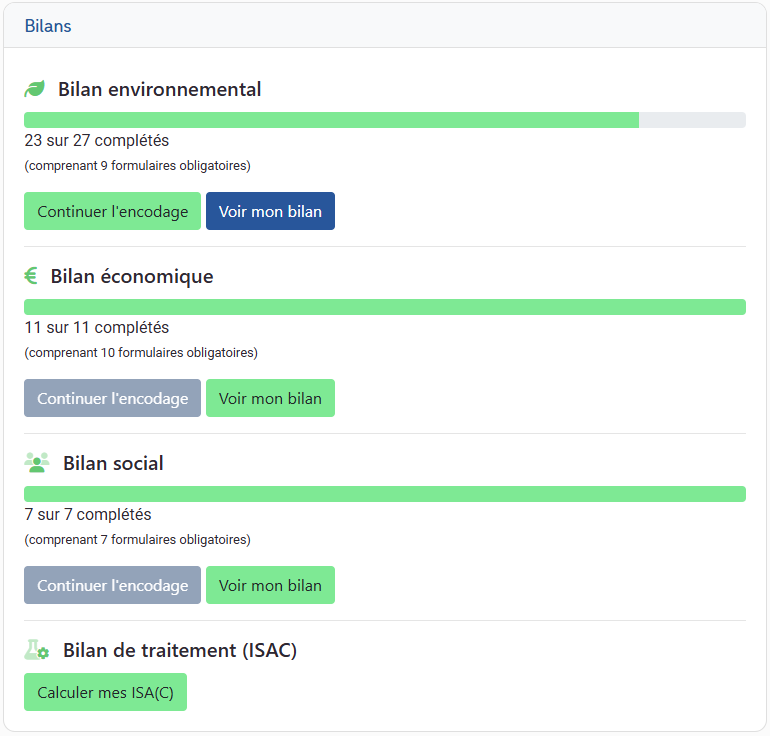Open Voir mon bilan for économique

coord(270,398)
